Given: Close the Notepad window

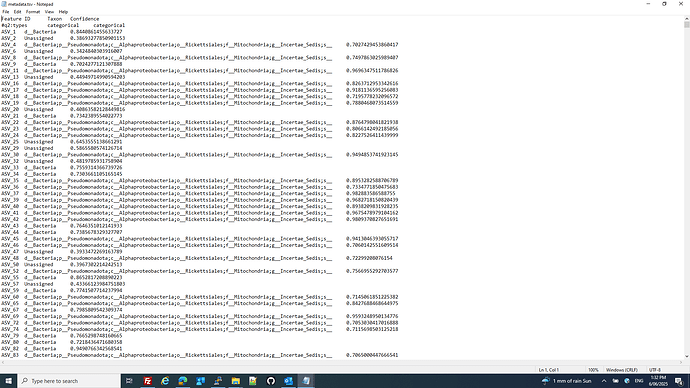Looking at the screenshot, I should coord(681,4).
